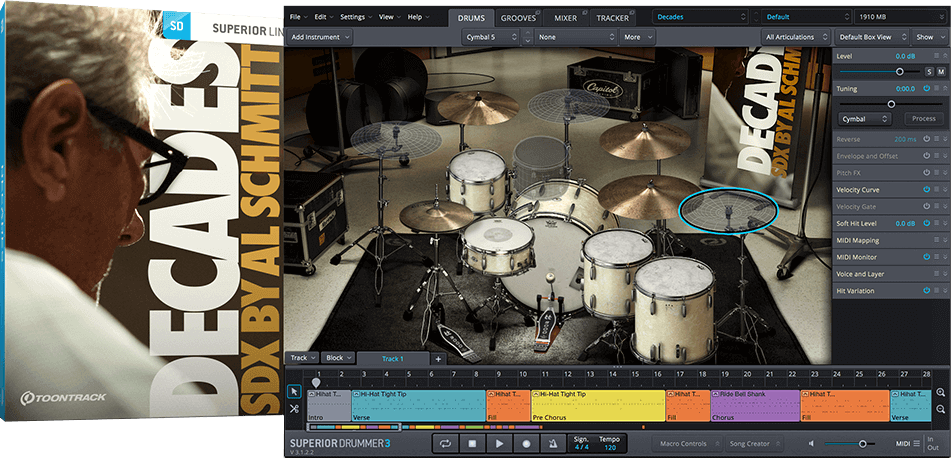Click the Process button

tap(924, 119)
